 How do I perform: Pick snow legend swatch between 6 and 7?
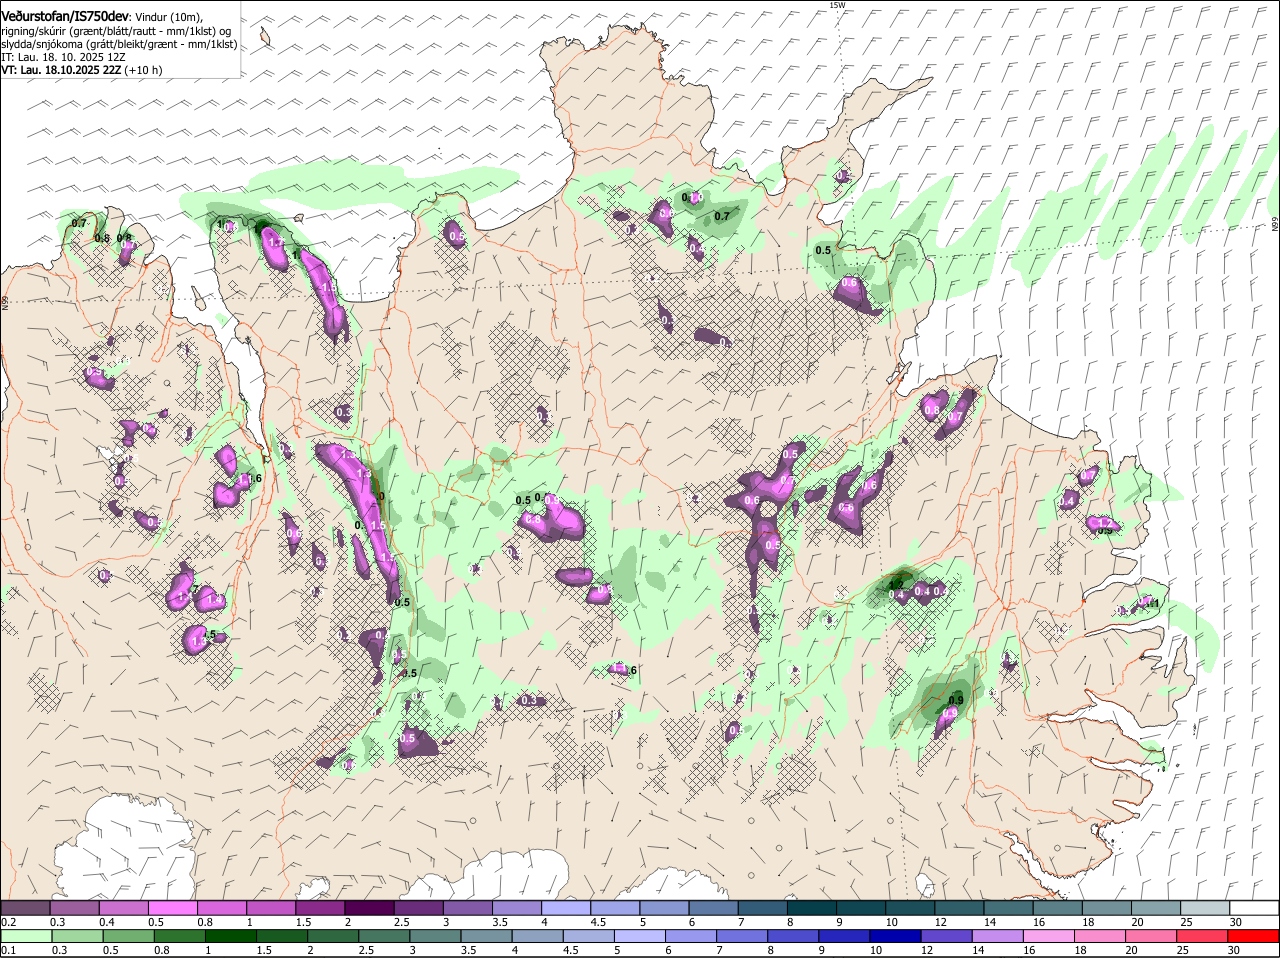[x=713, y=908]
